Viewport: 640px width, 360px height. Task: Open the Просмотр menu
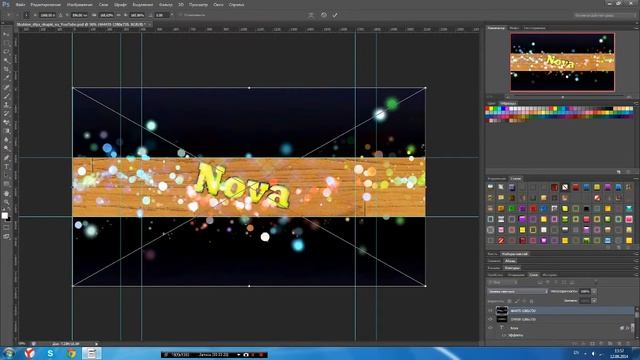(198, 4)
